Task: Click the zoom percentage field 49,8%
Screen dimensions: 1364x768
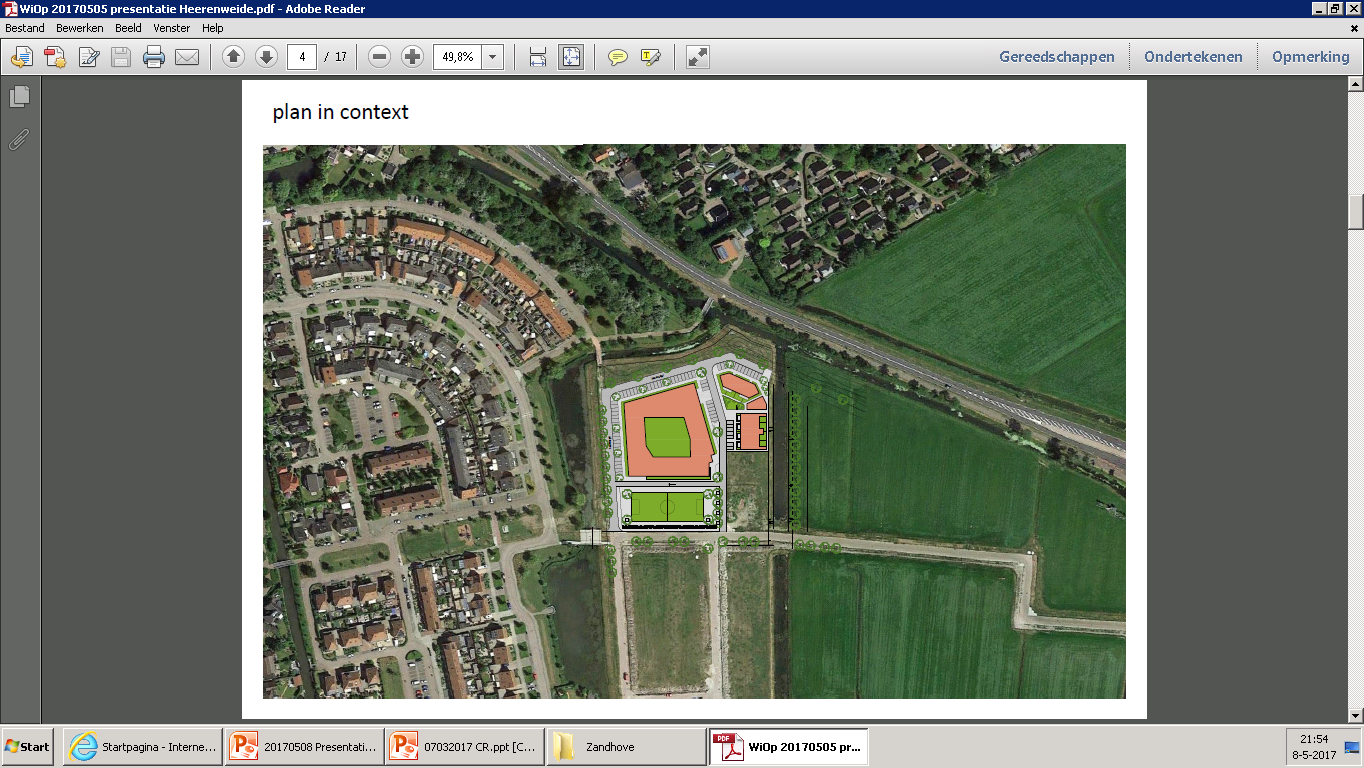Action: [457, 57]
